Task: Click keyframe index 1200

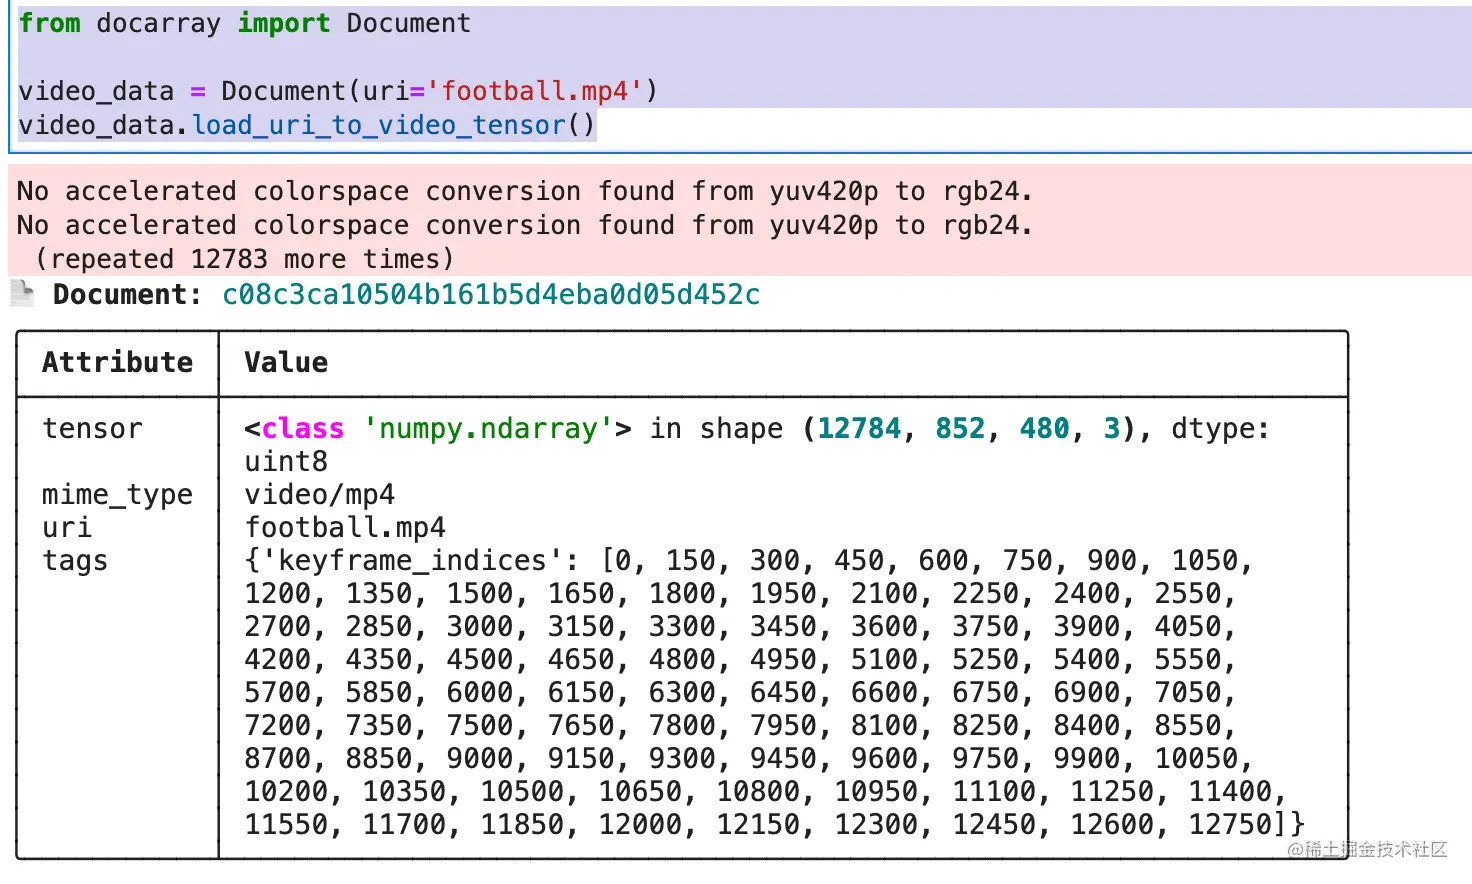Action: (278, 594)
